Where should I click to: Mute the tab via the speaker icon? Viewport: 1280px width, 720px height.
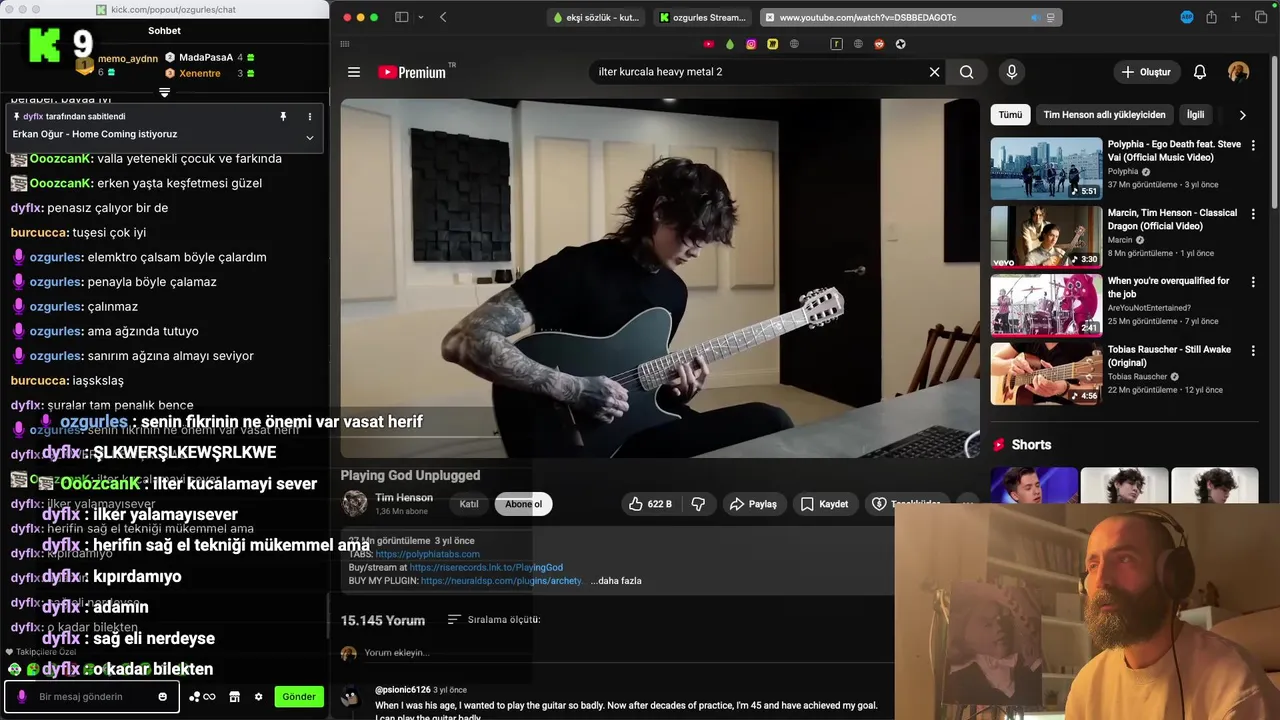pos(1035,17)
